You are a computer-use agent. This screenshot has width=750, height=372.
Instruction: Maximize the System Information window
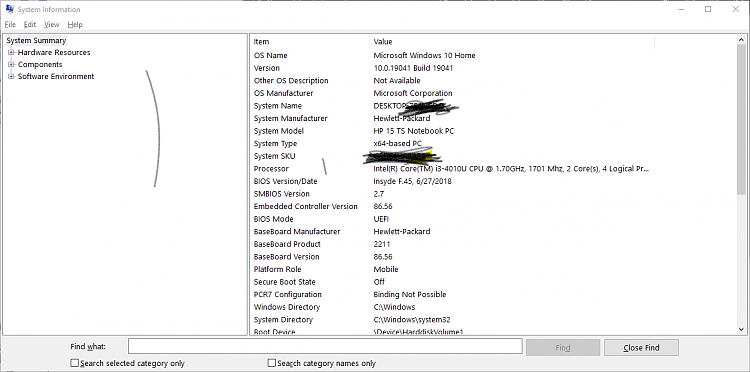708,9
